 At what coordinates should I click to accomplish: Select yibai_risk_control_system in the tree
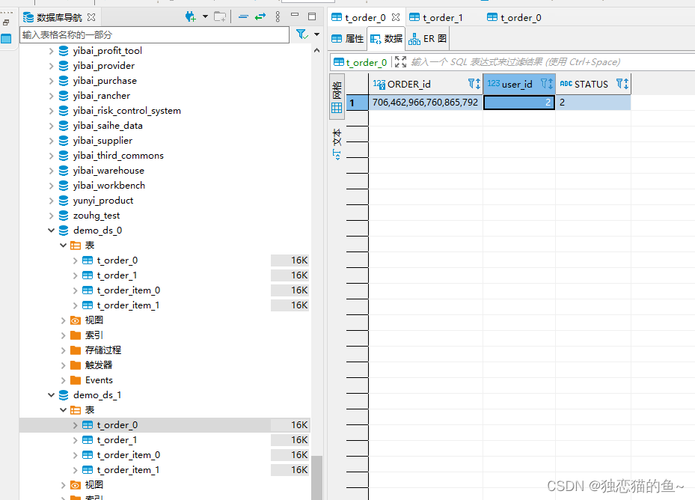[x=127, y=111]
